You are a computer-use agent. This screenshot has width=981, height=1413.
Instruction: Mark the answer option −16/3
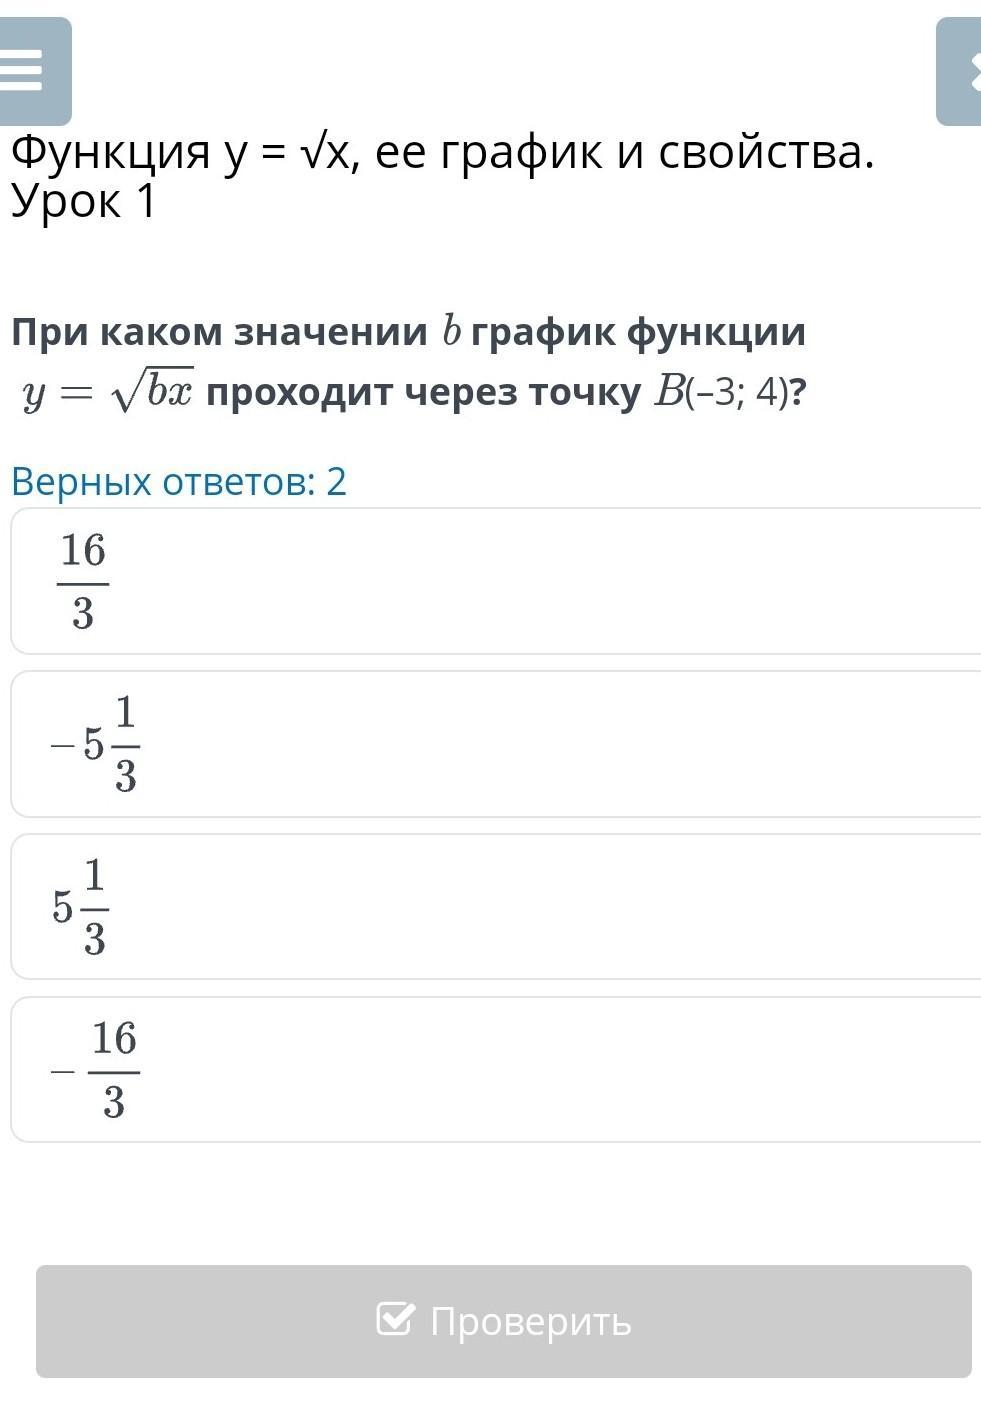tap(496, 1069)
